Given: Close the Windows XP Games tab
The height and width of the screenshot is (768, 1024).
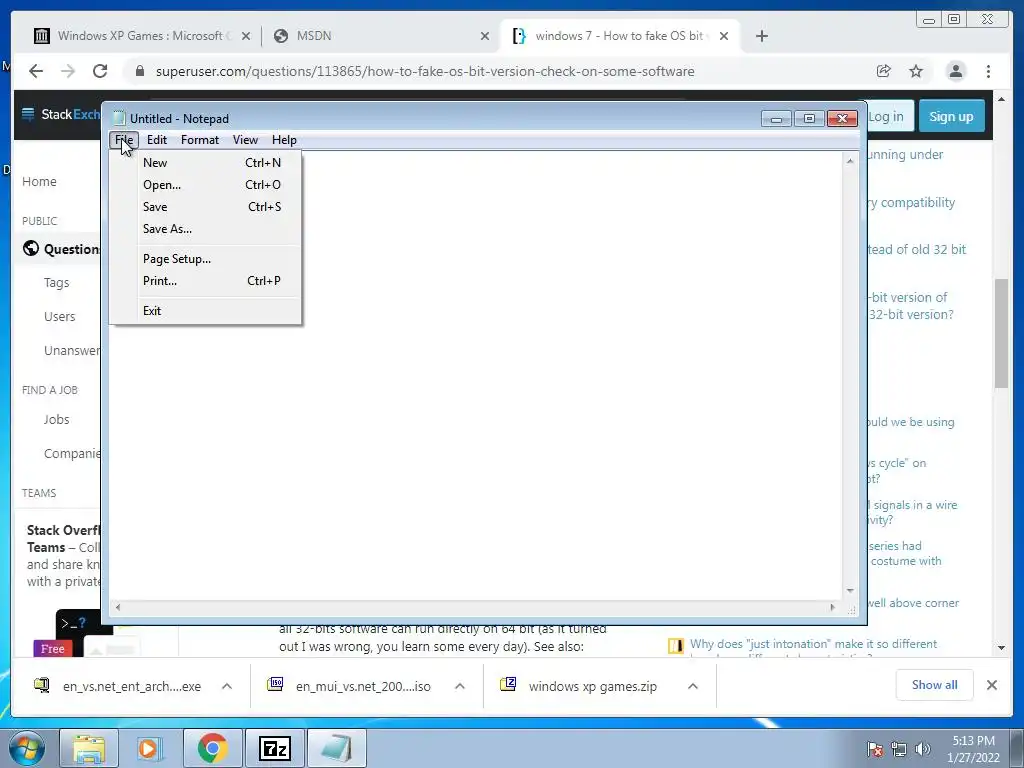Looking at the screenshot, I should tap(246, 37).
